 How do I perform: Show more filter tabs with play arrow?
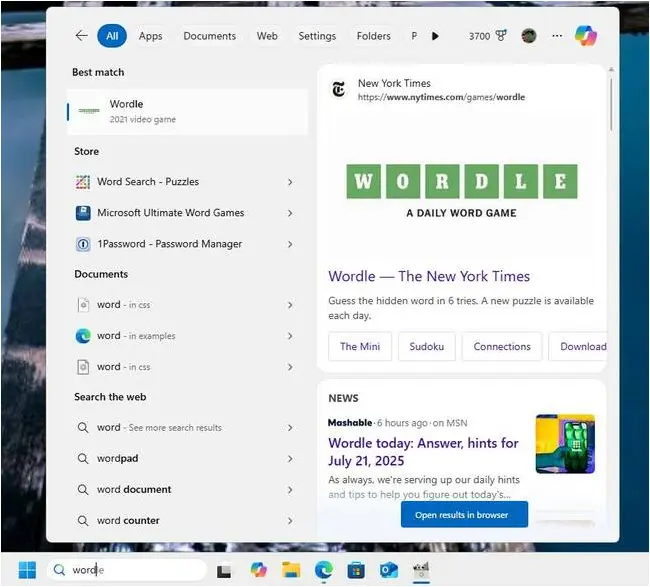coord(435,36)
